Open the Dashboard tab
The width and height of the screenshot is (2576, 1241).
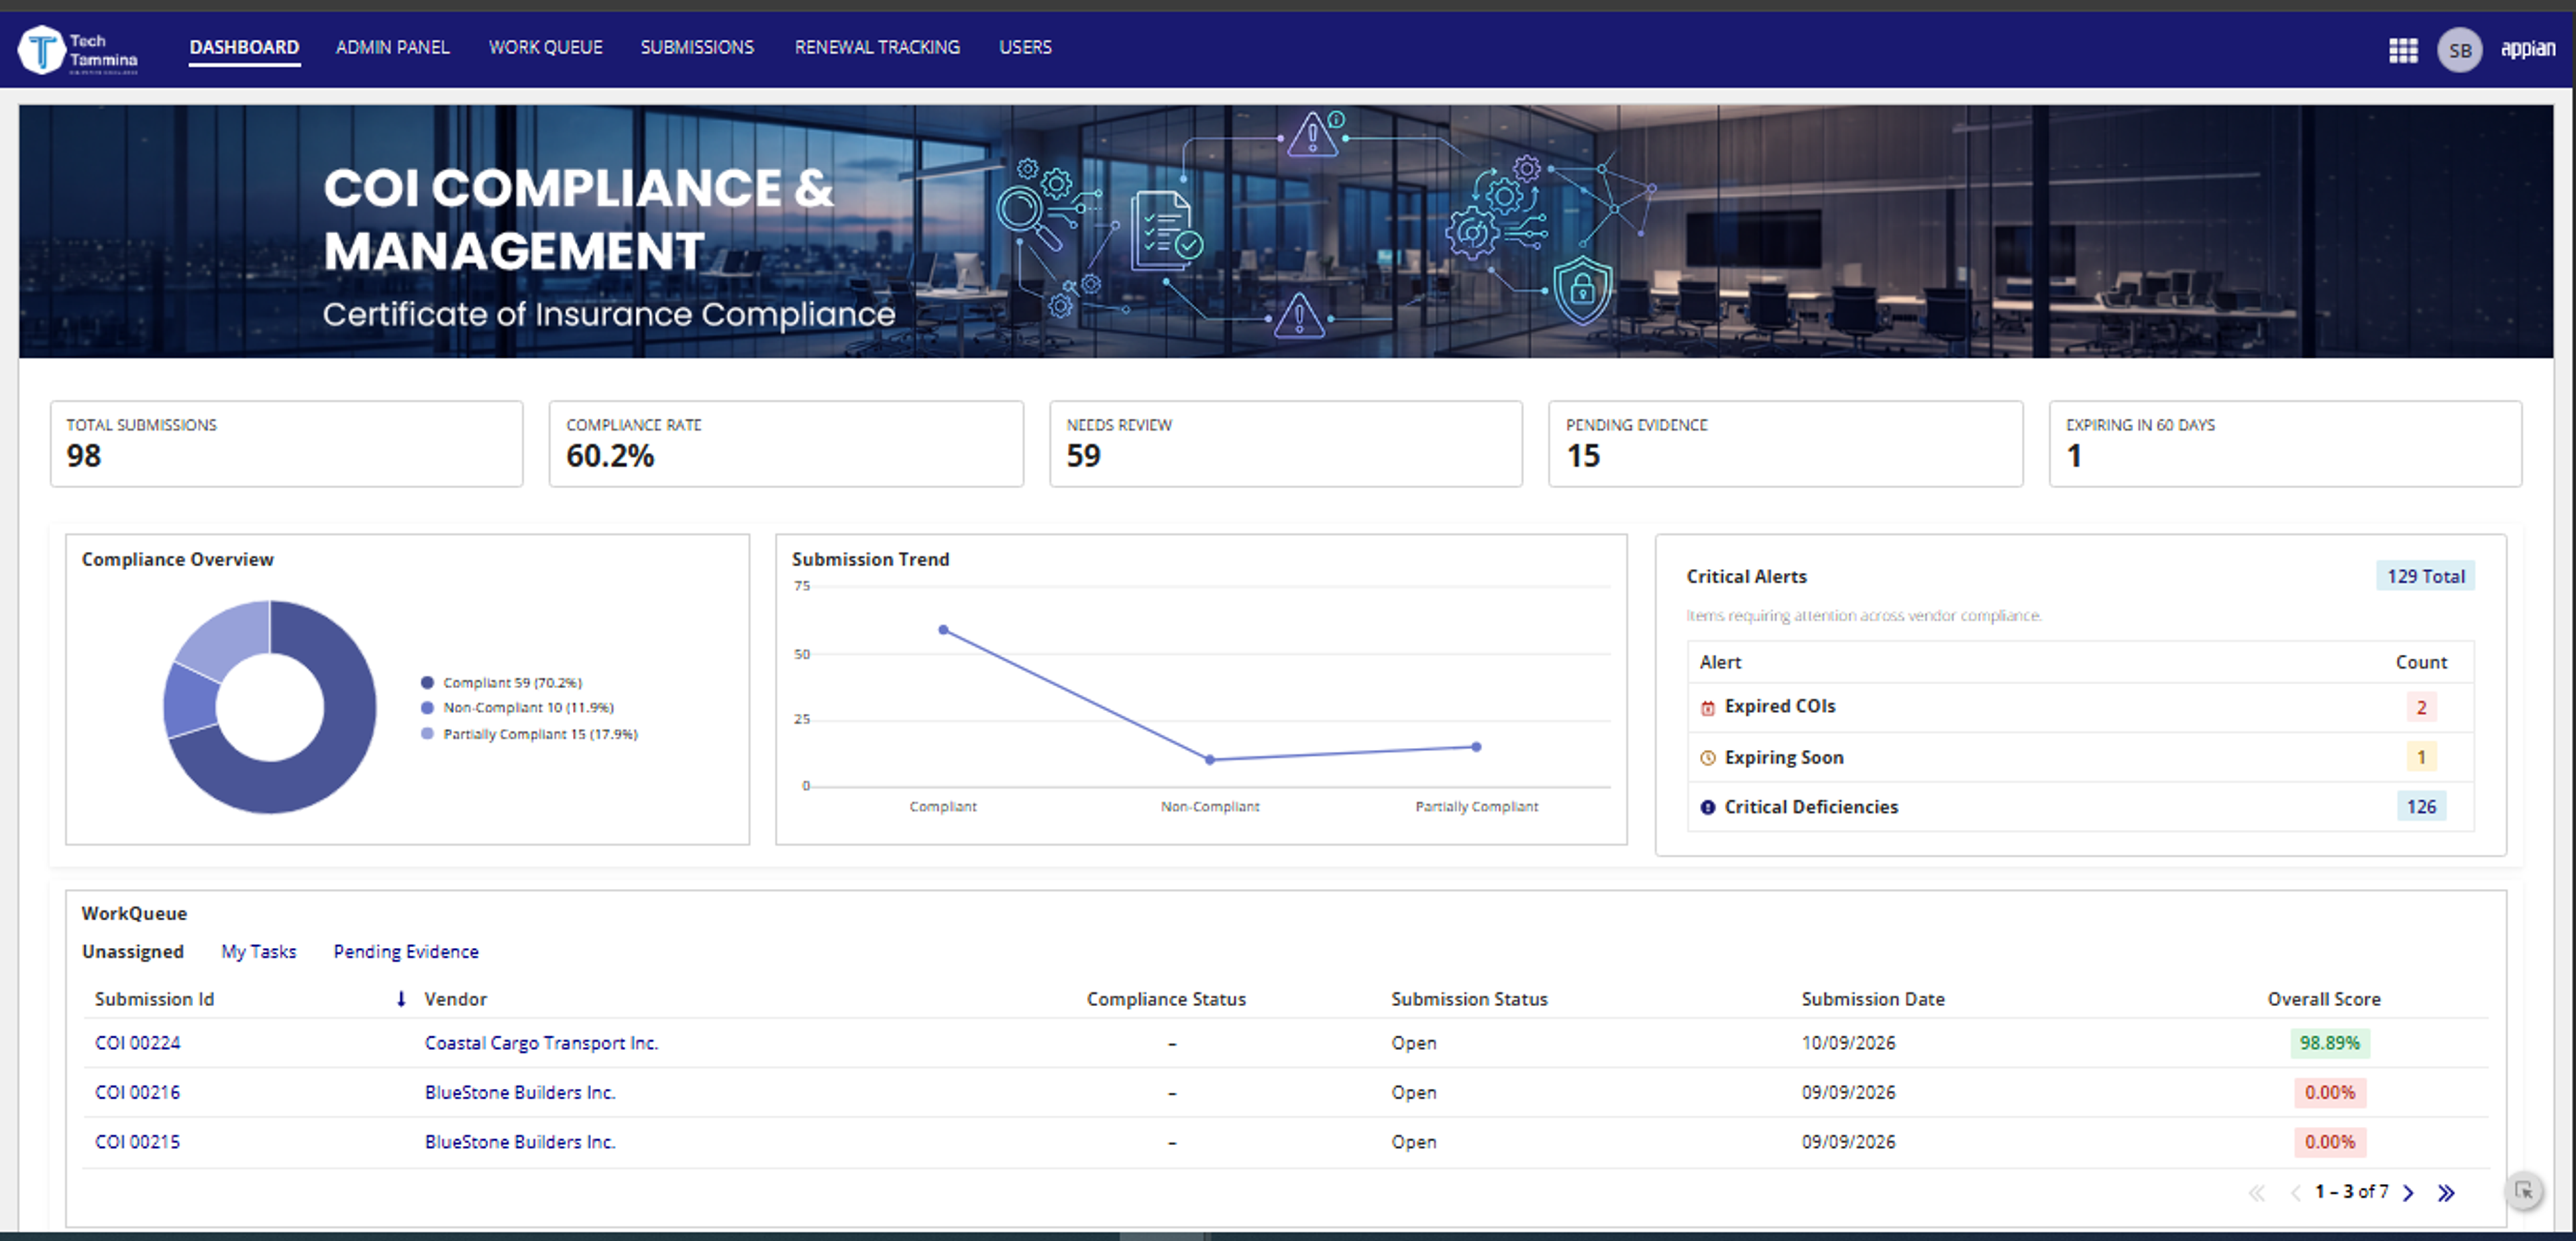coord(244,47)
